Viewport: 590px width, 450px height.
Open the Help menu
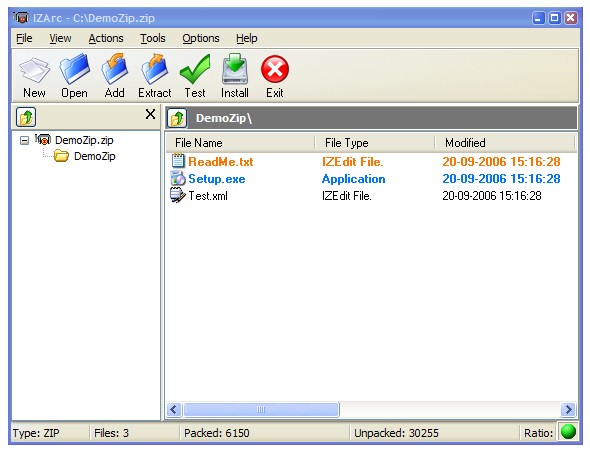[247, 38]
